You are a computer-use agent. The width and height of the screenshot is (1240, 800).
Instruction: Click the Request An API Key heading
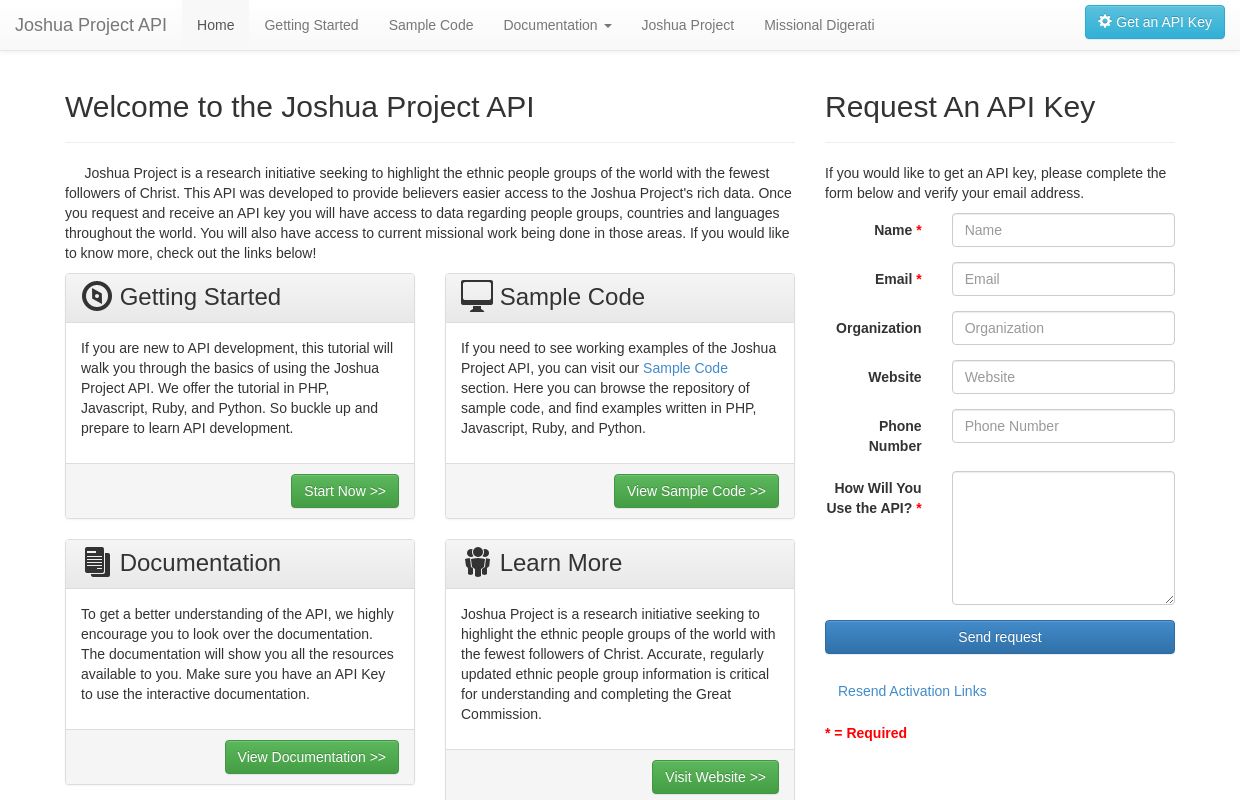point(960,107)
